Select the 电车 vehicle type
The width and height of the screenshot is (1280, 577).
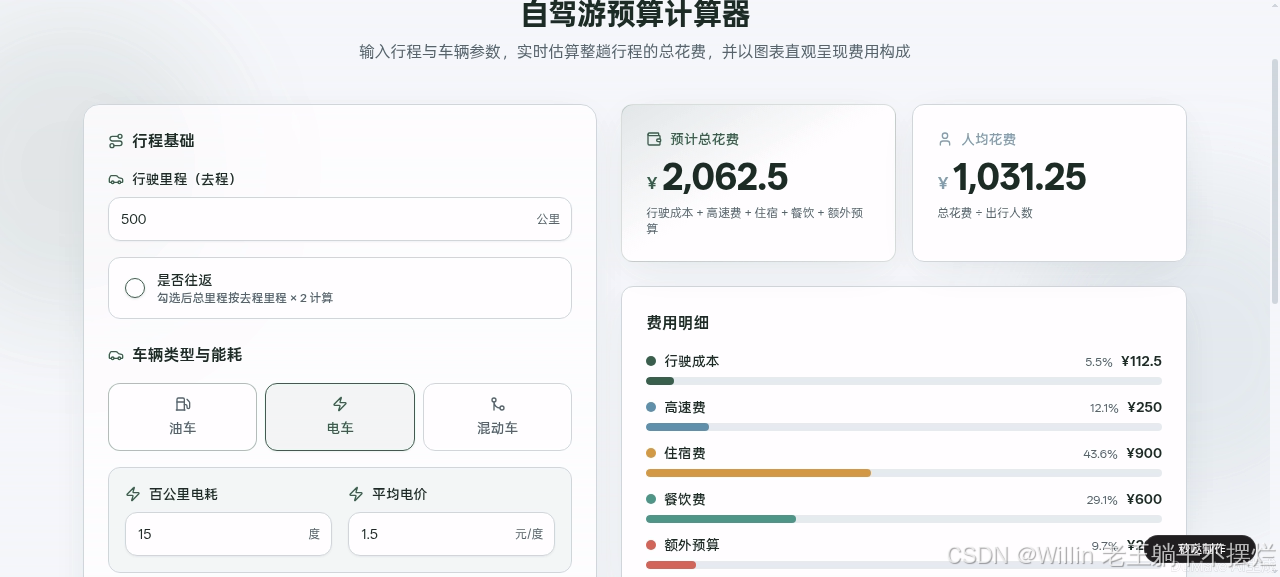click(x=340, y=417)
